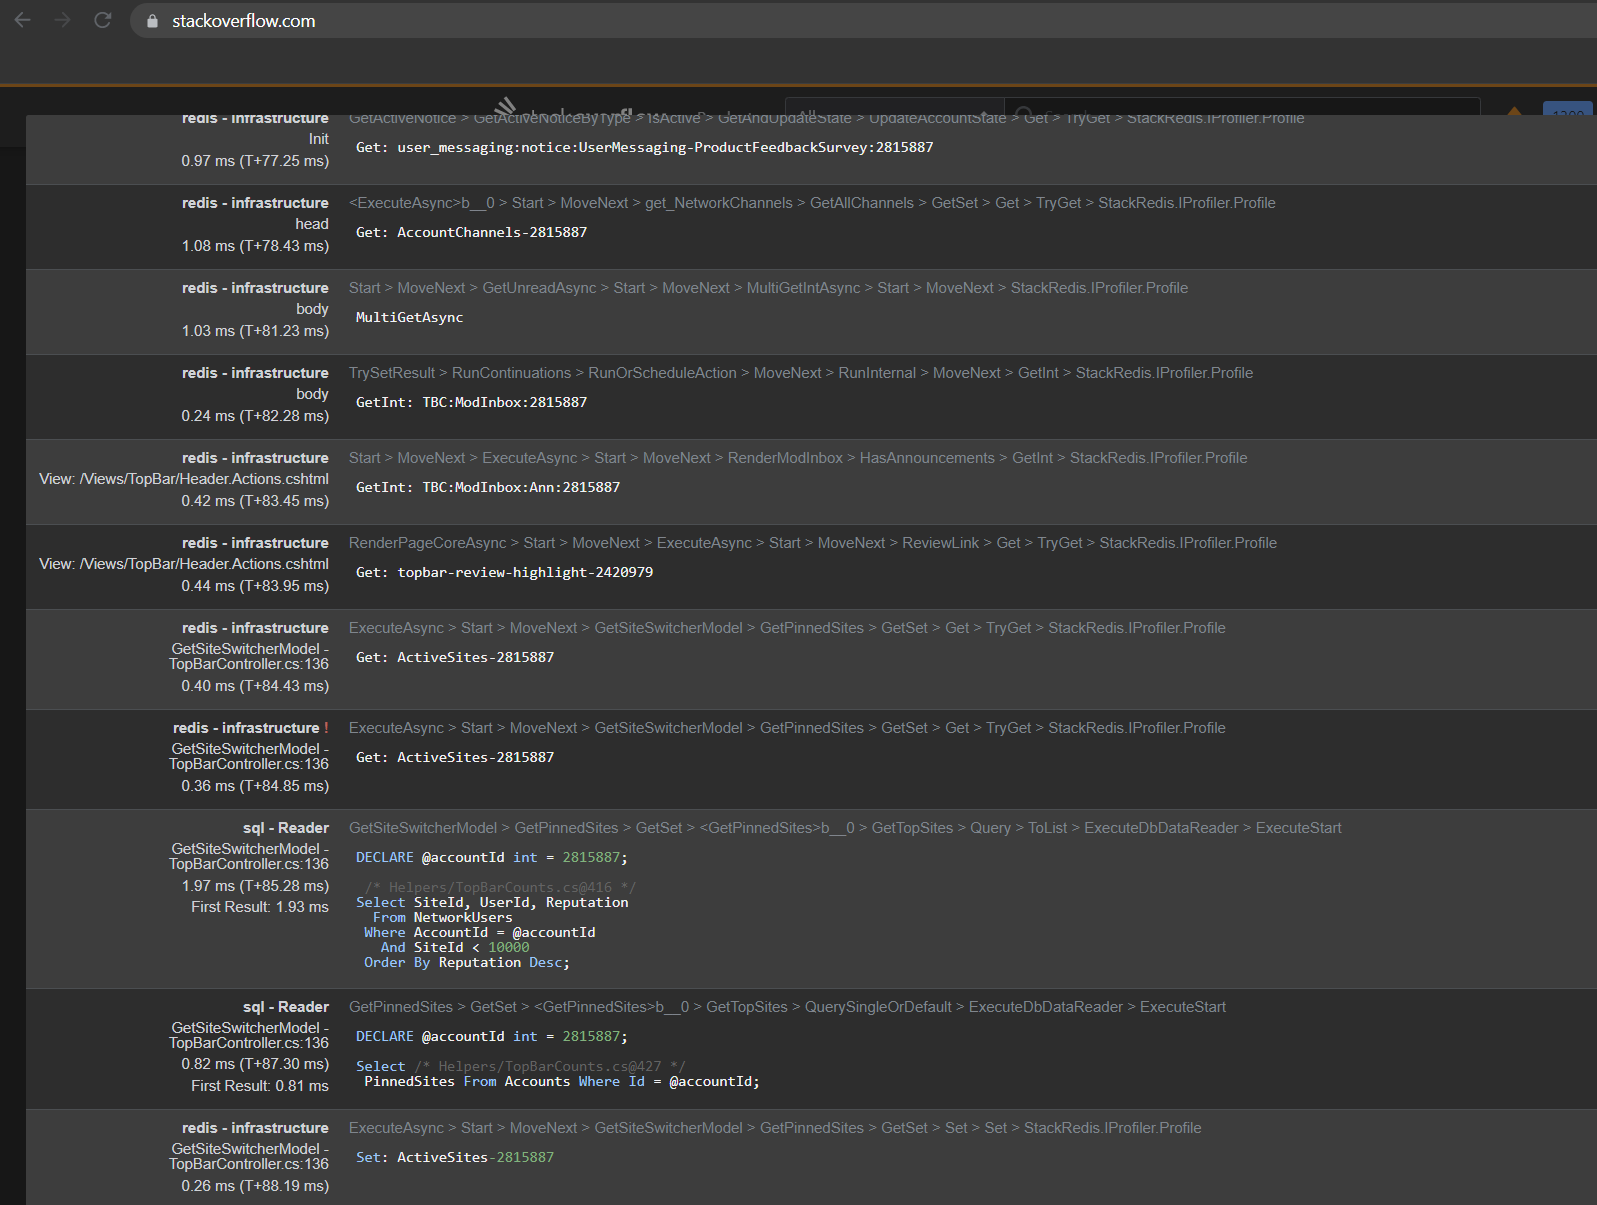Click the RenderModInbox stack trace line
The width and height of the screenshot is (1597, 1205).
click(x=798, y=458)
